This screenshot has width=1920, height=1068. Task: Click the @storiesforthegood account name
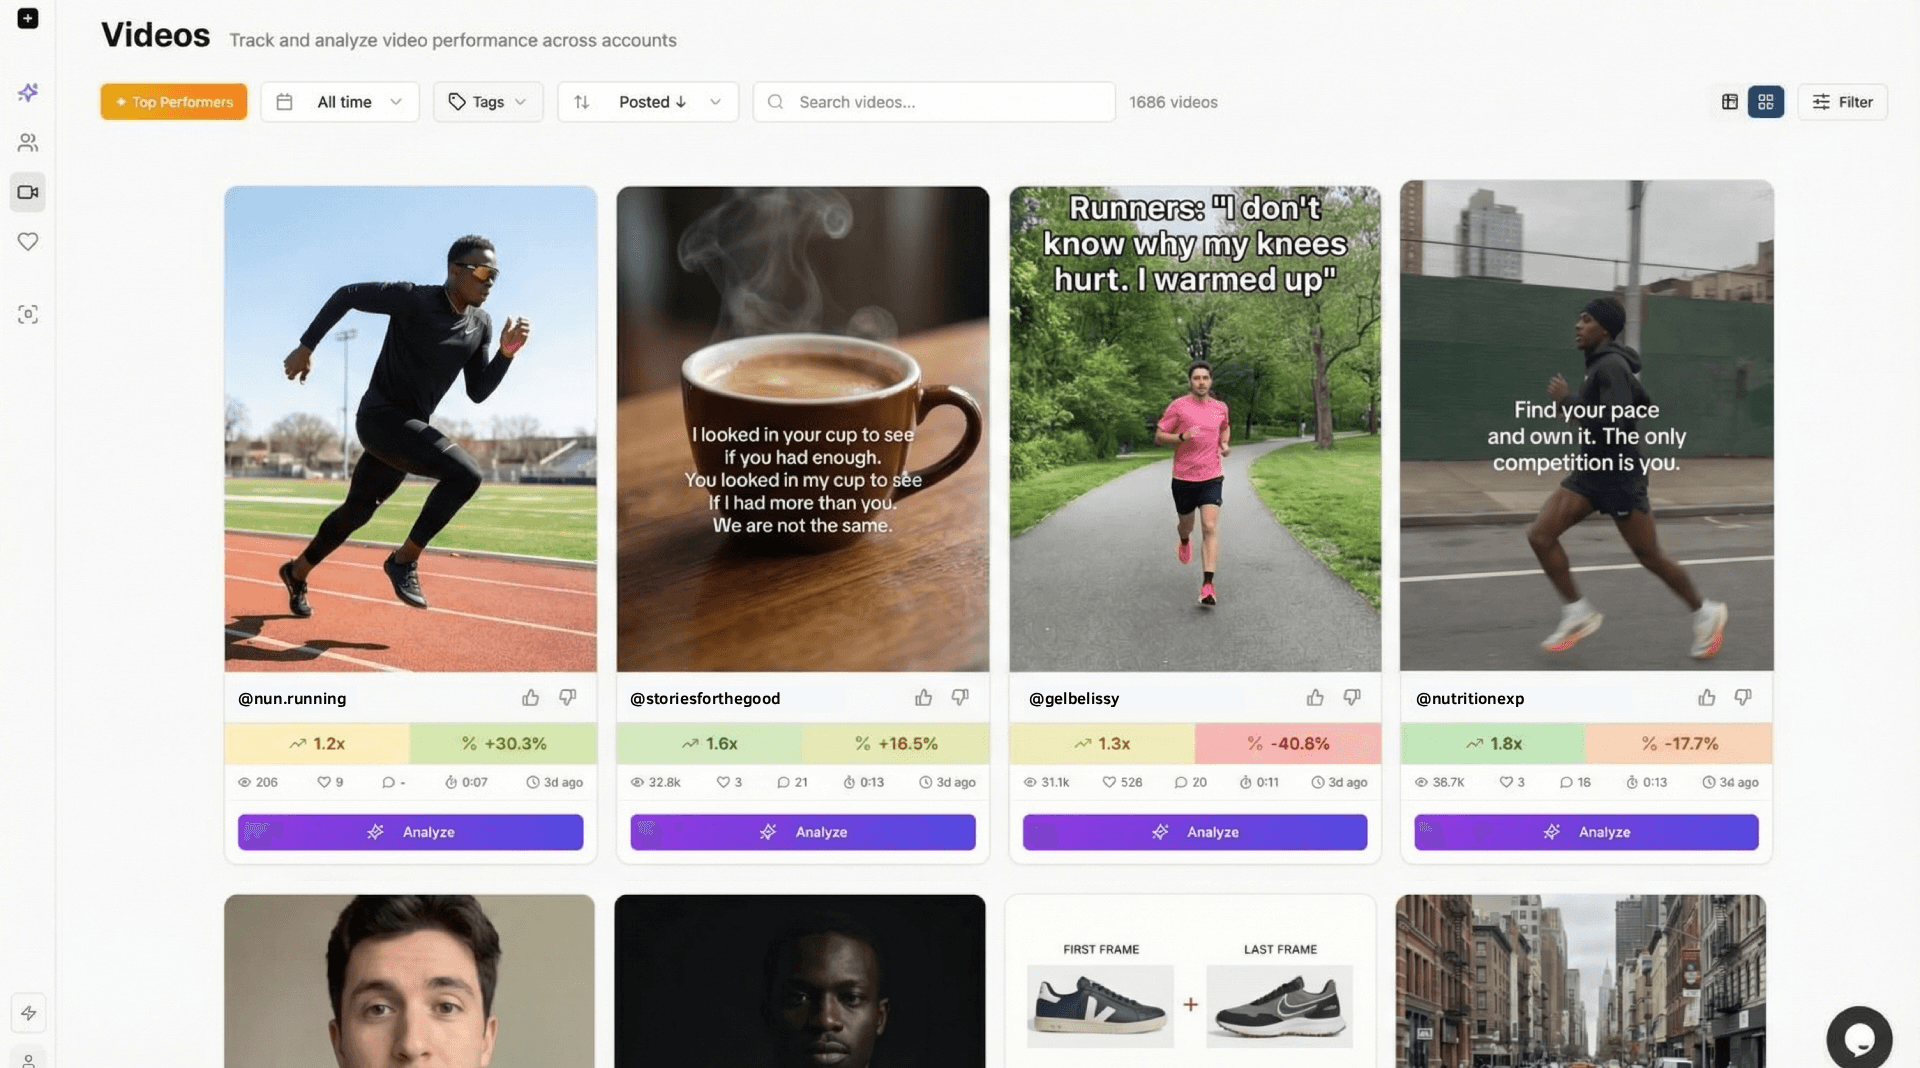[705, 698]
